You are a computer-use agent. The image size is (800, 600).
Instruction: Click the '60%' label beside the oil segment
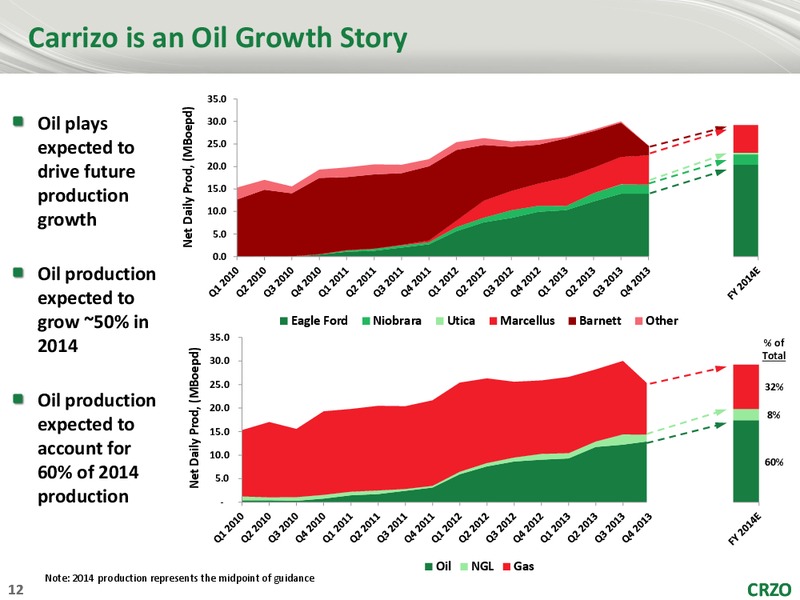(773, 462)
